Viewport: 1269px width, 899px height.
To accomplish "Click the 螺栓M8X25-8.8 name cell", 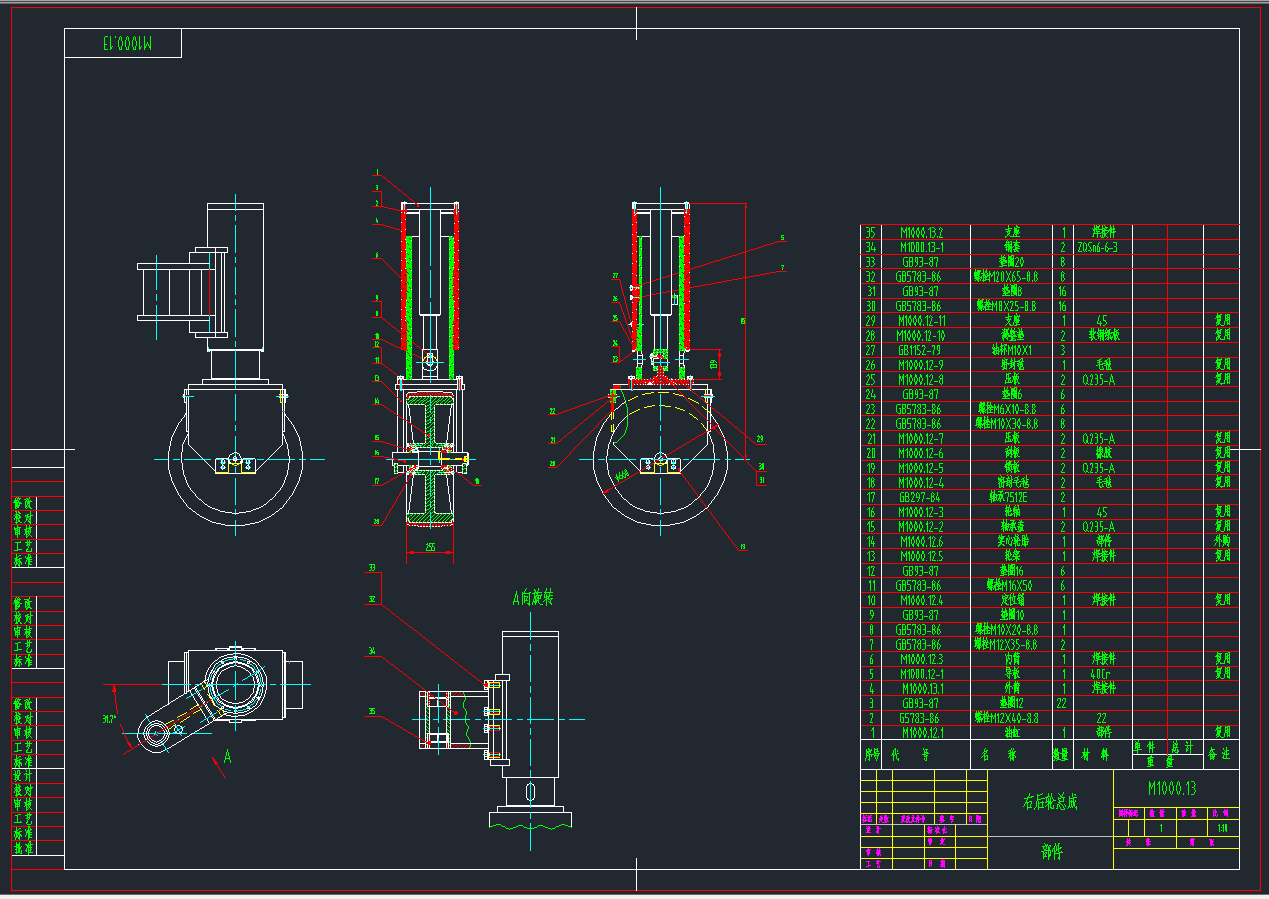I will [x=1004, y=306].
